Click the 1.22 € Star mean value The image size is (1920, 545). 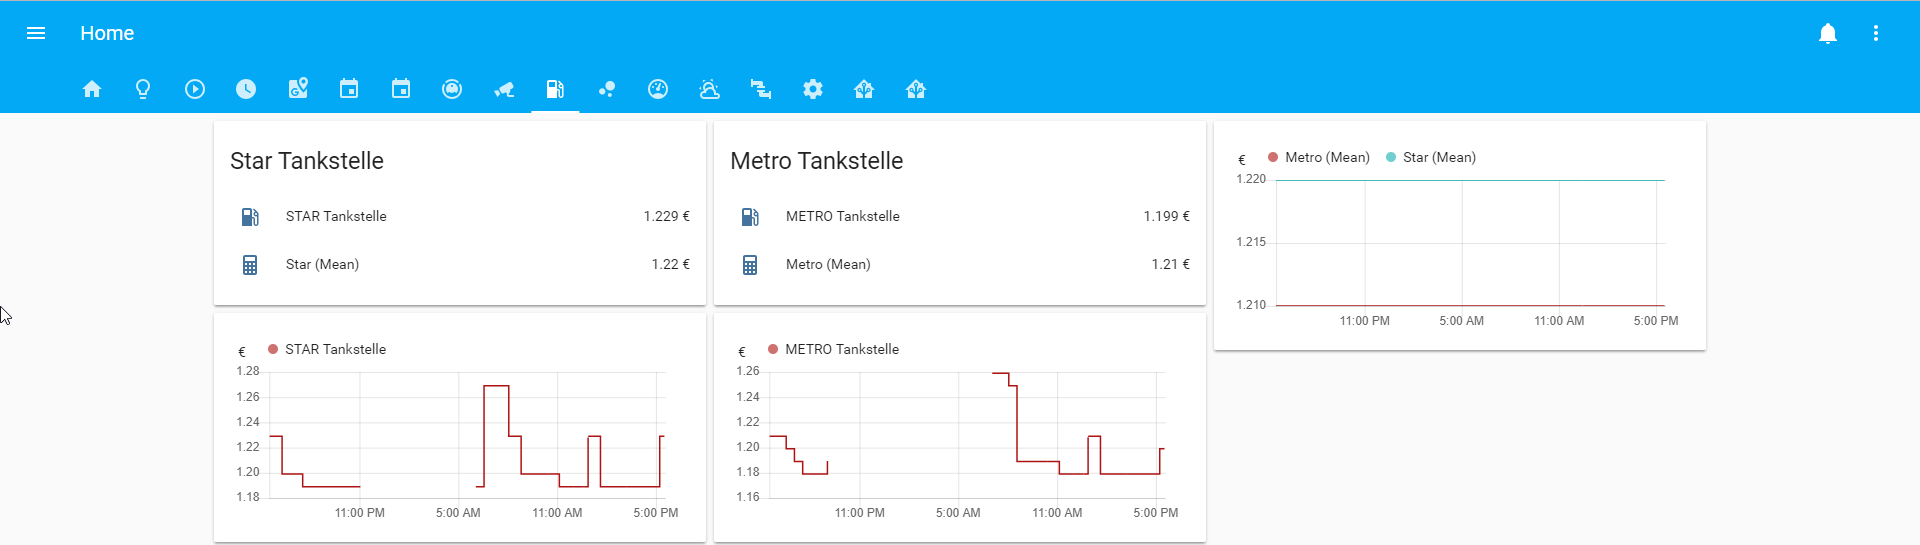(x=671, y=264)
